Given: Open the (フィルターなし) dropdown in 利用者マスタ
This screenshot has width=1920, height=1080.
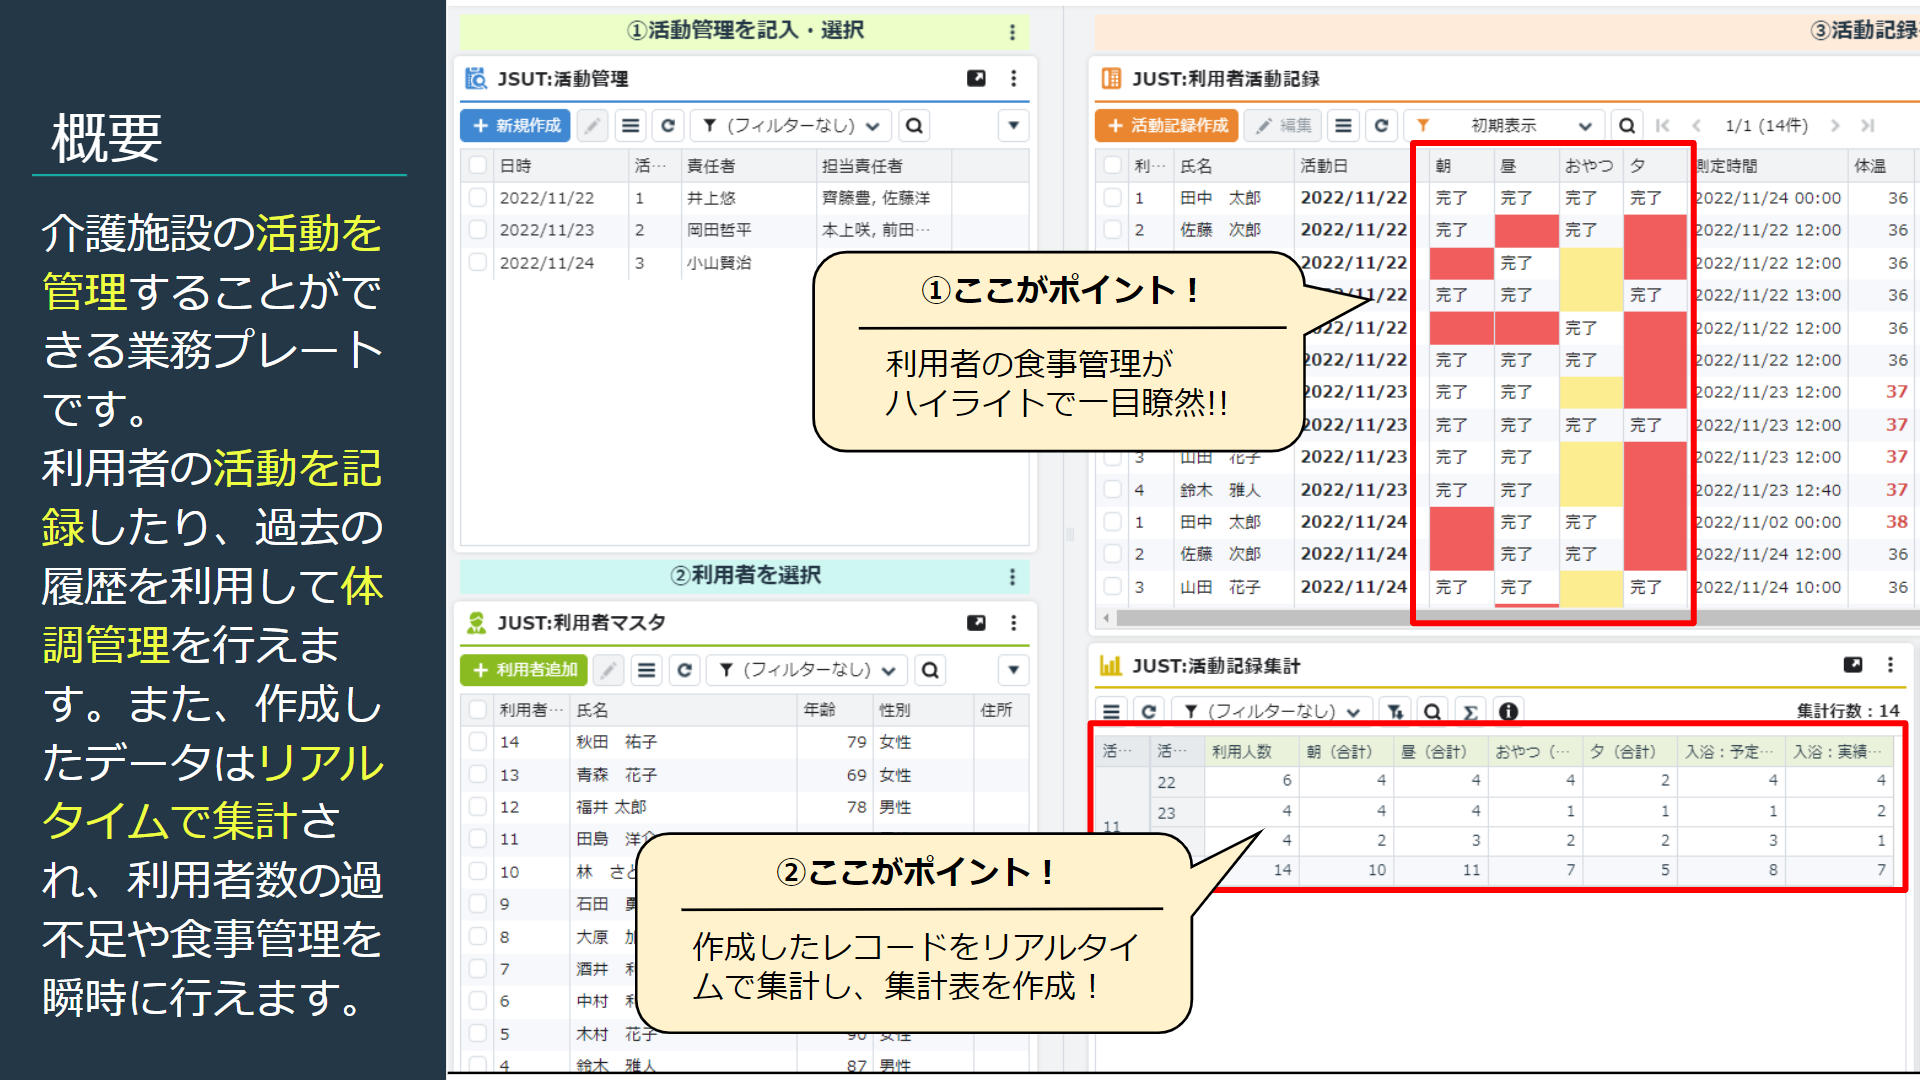Looking at the screenshot, I should tap(810, 670).
